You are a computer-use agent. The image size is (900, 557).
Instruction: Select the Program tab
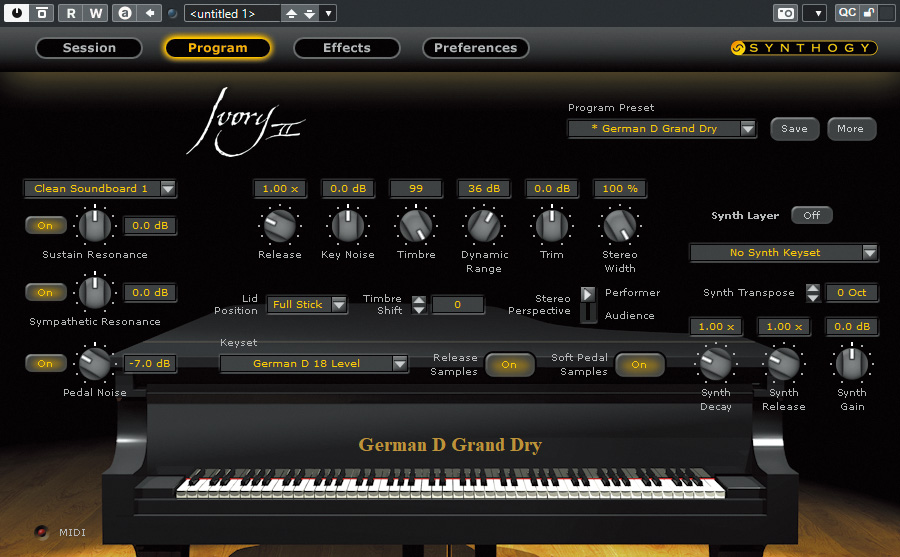tap(218, 48)
